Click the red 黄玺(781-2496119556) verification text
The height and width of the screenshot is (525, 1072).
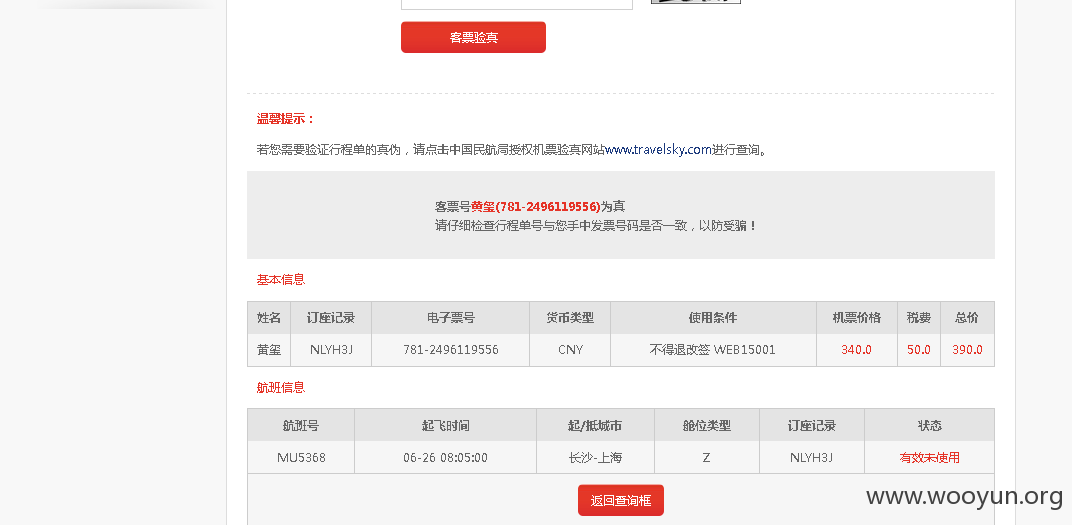pos(535,206)
